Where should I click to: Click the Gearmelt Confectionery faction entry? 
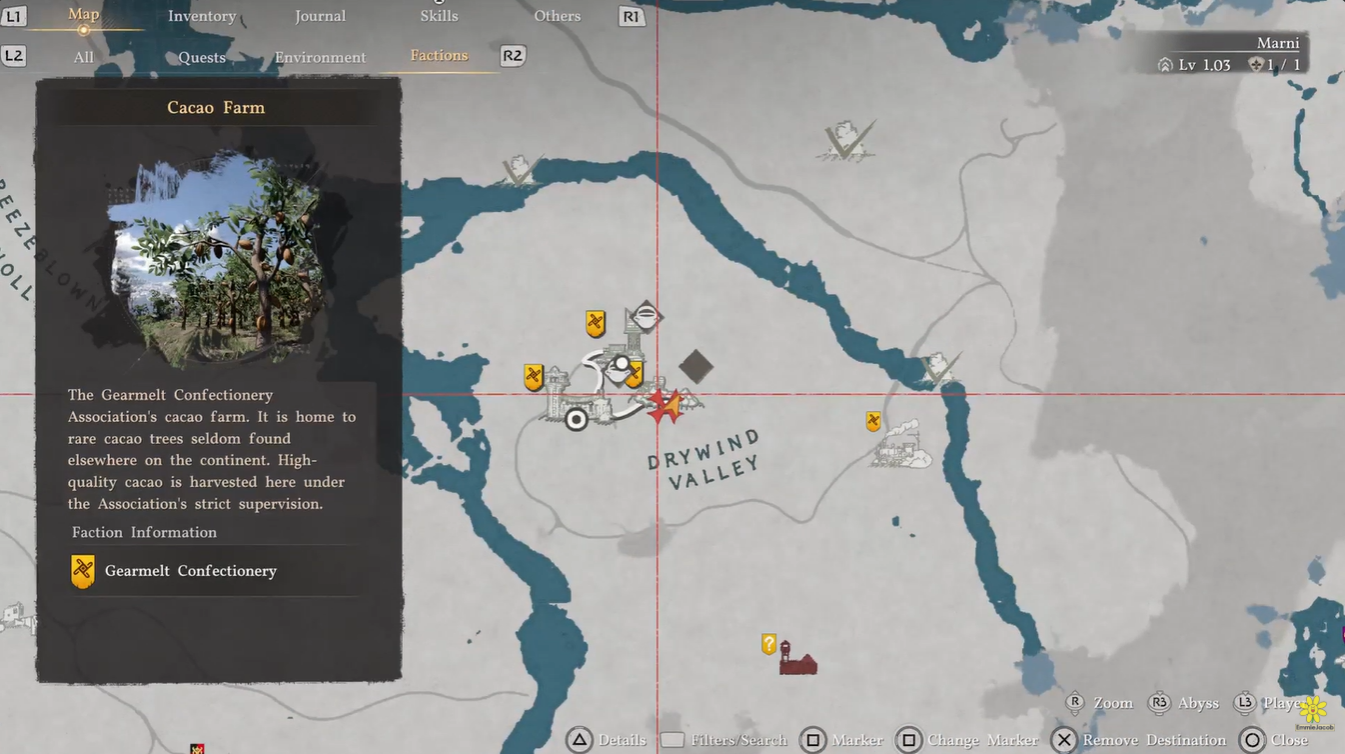pyautogui.click(x=214, y=571)
